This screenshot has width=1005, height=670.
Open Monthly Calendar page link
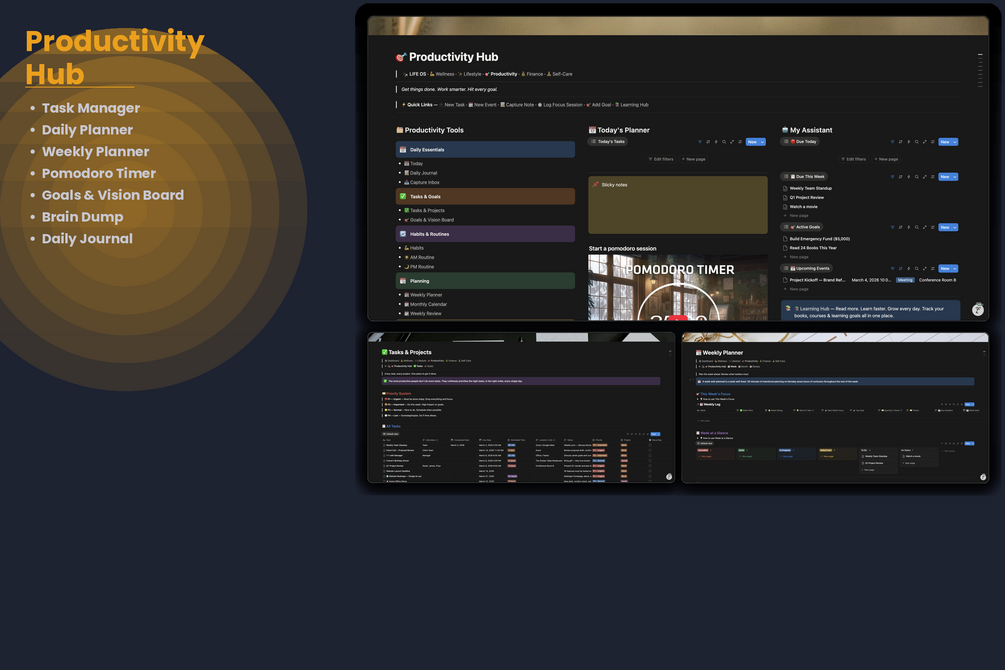[426, 305]
